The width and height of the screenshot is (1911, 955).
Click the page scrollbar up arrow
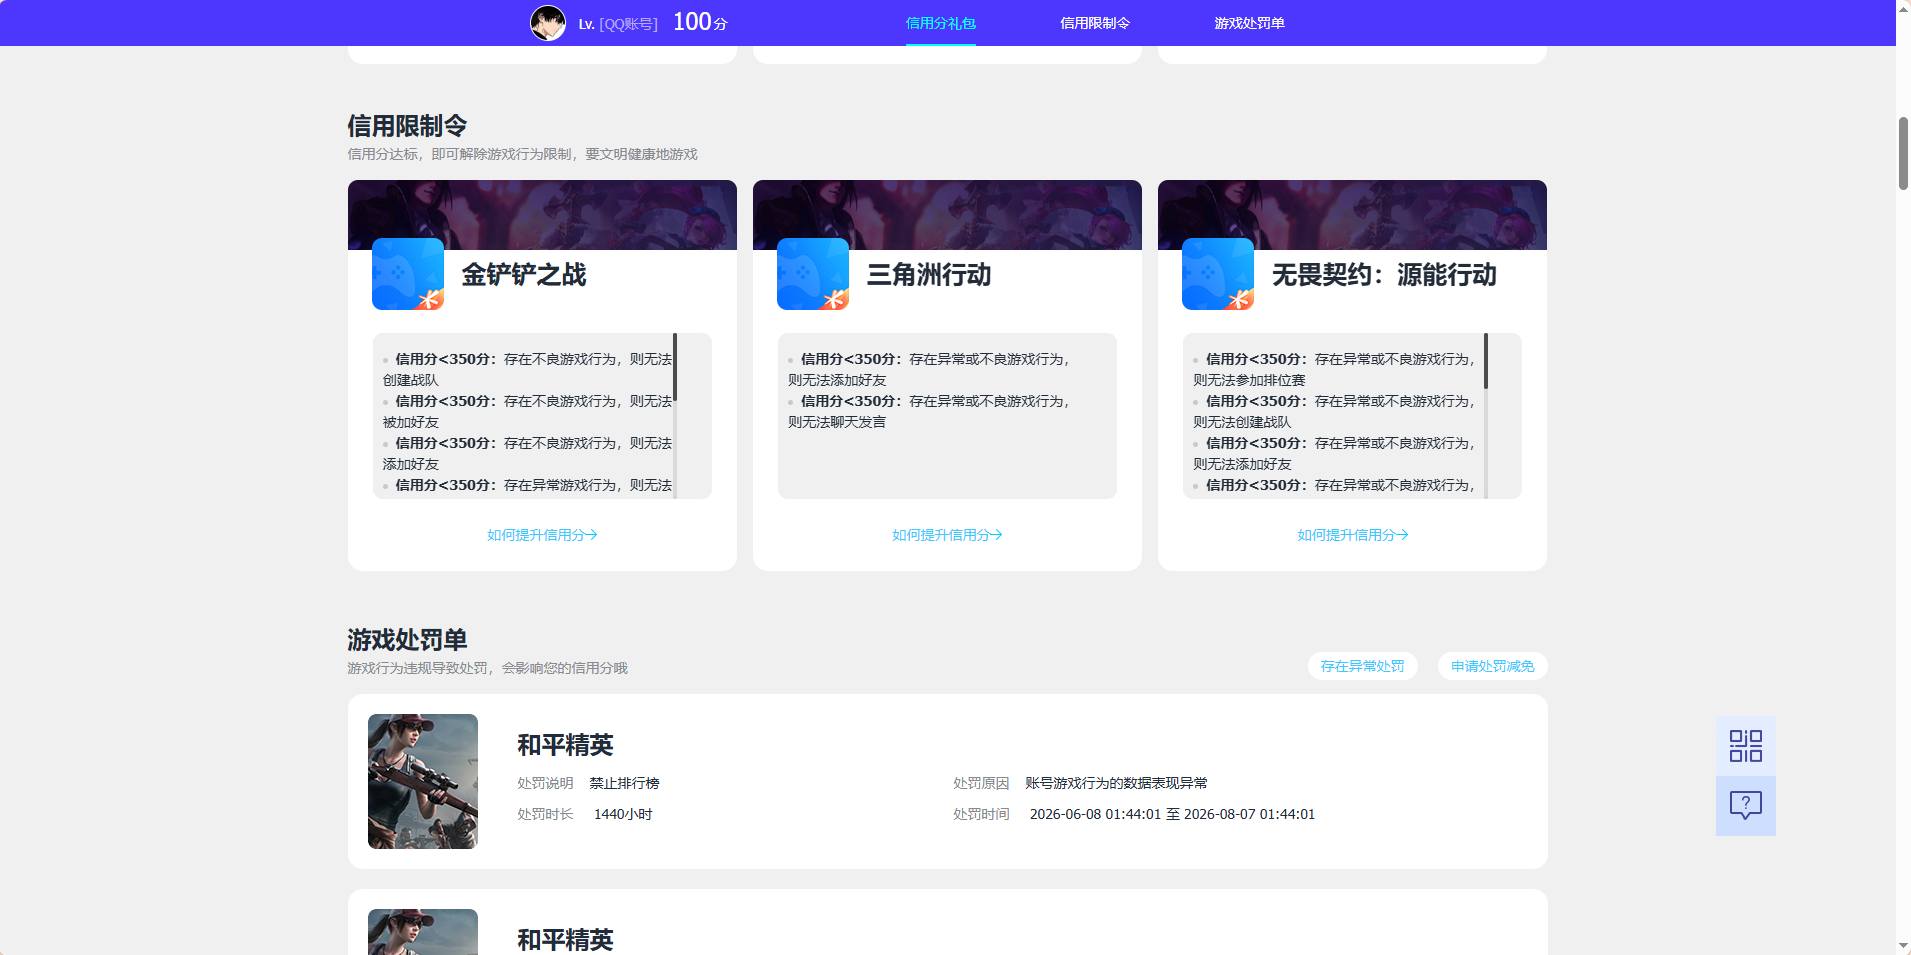pyautogui.click(x=1903, y=8)
